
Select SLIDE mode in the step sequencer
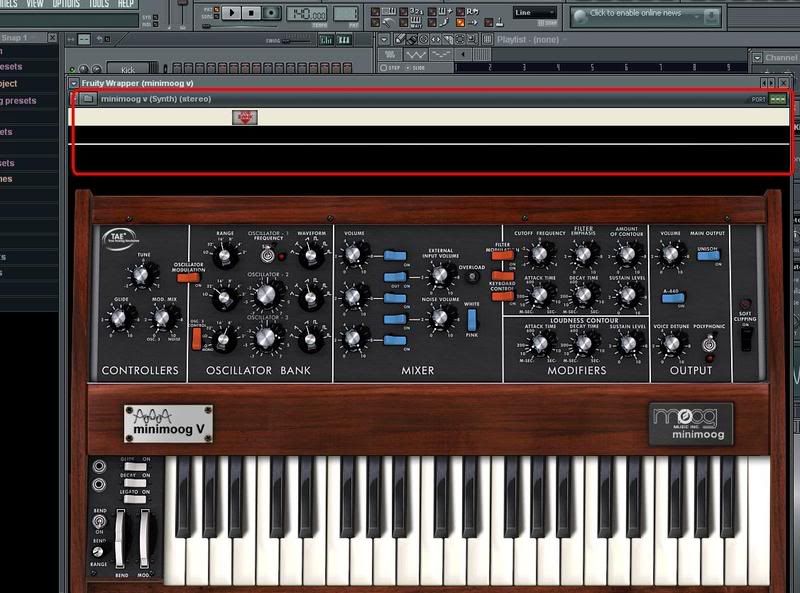point(416,68)
